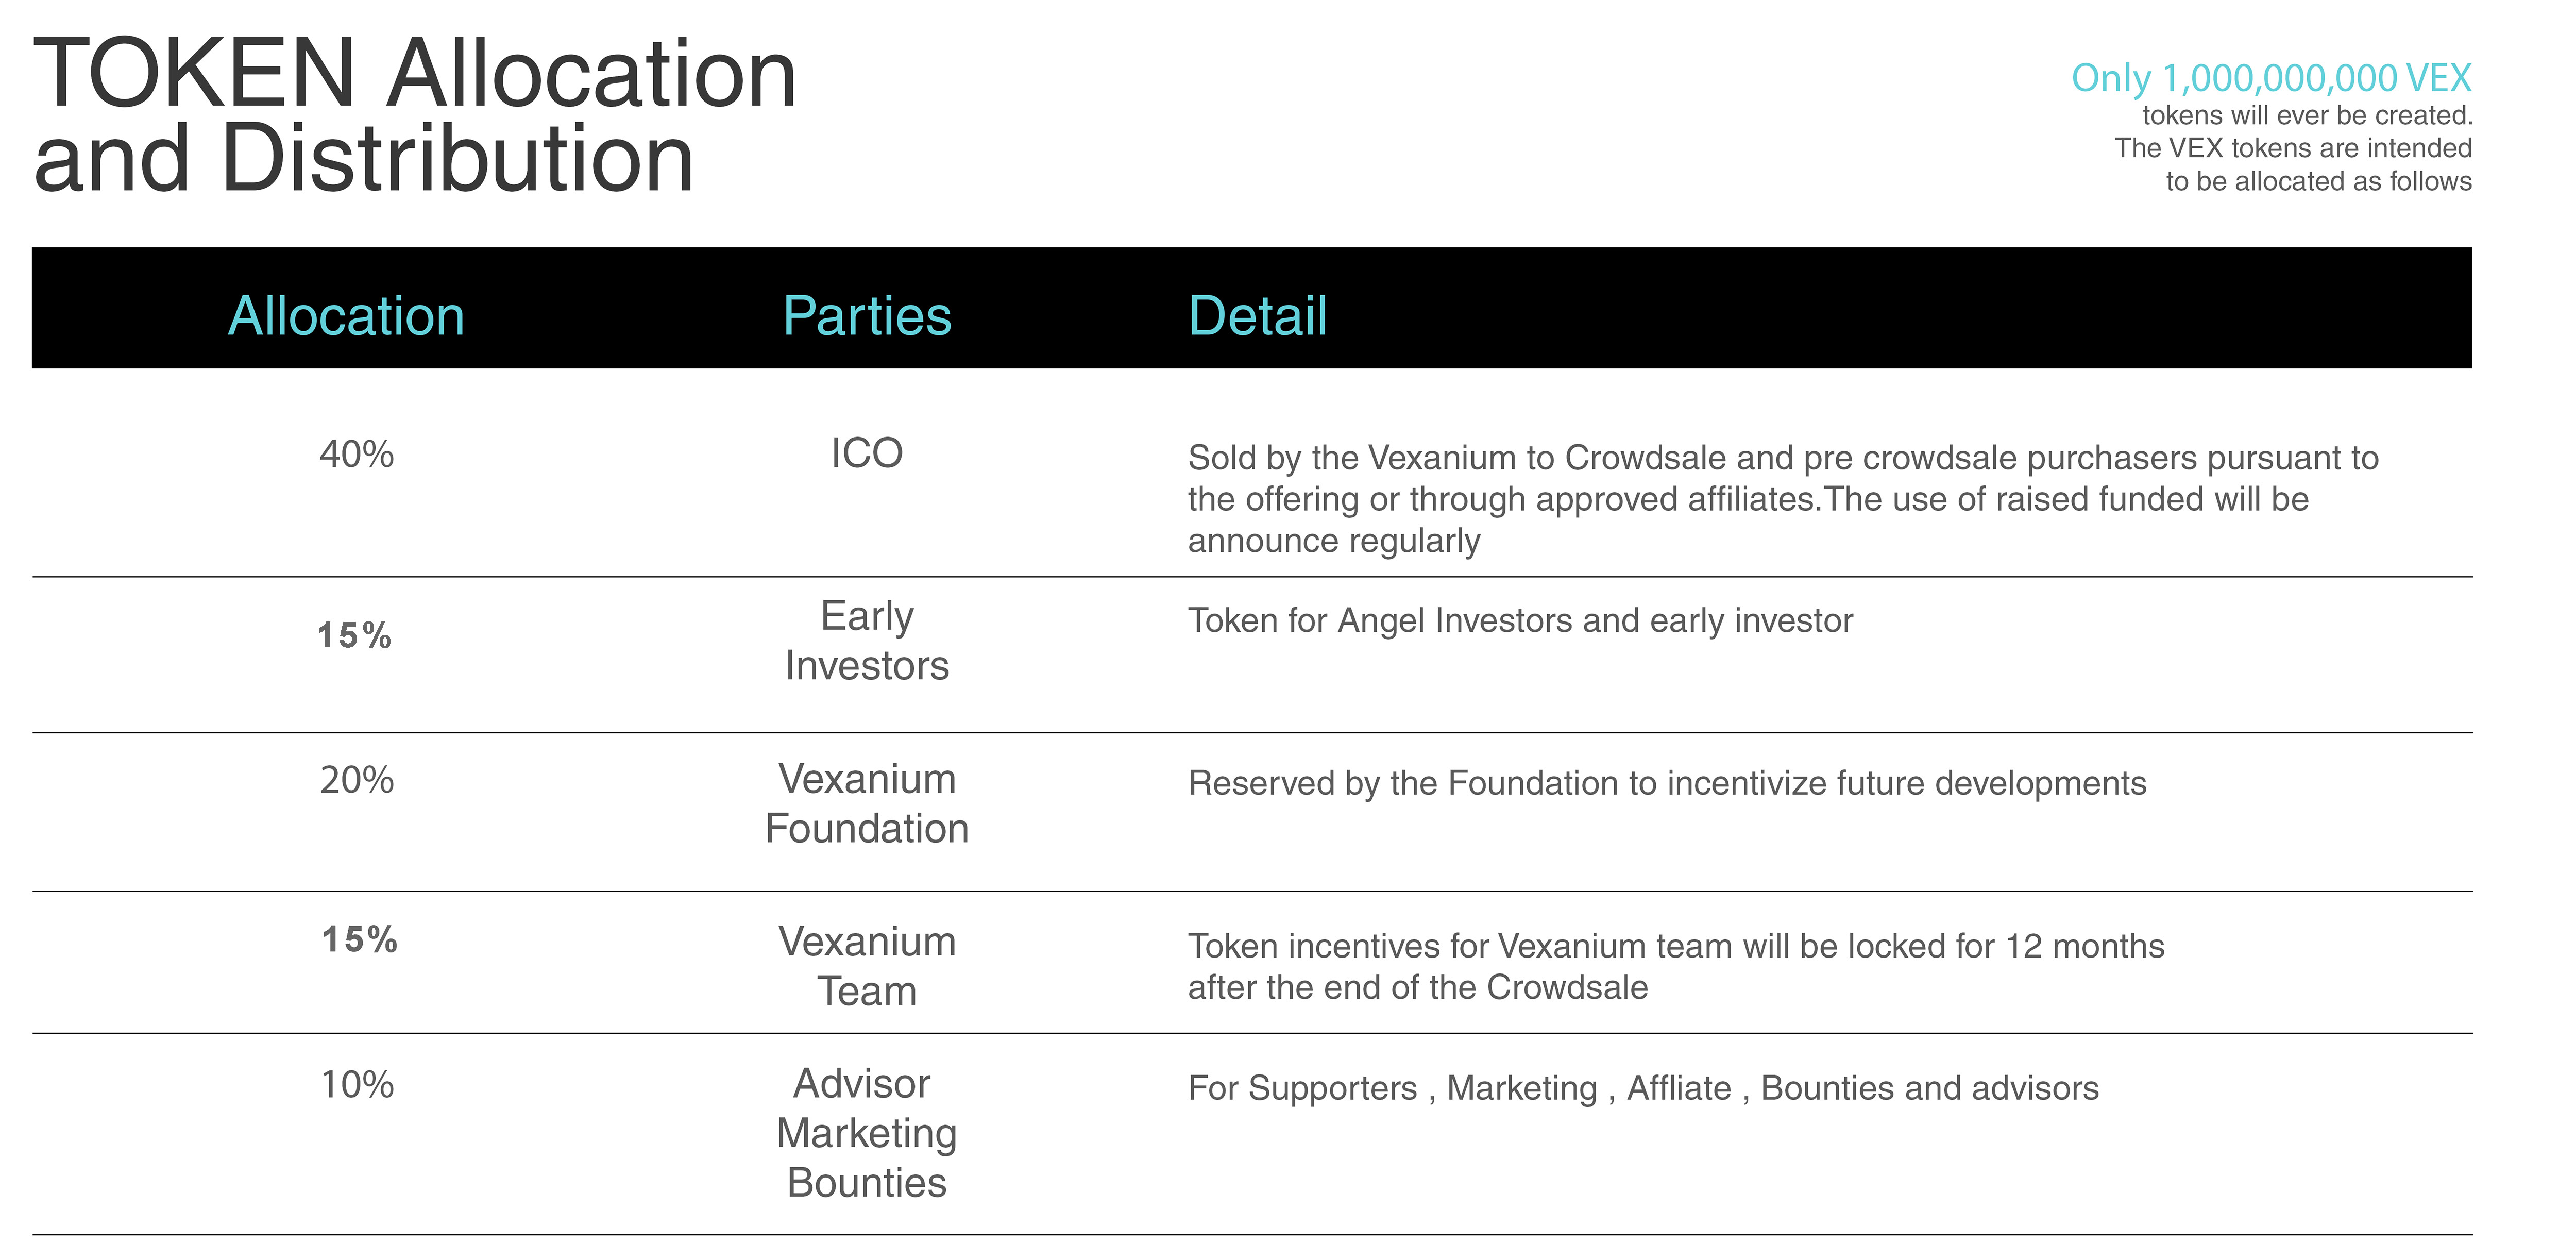The image size is (2576, 1243).
Task: Click the Angel Investors detail text
Action: click(1520, 621)
